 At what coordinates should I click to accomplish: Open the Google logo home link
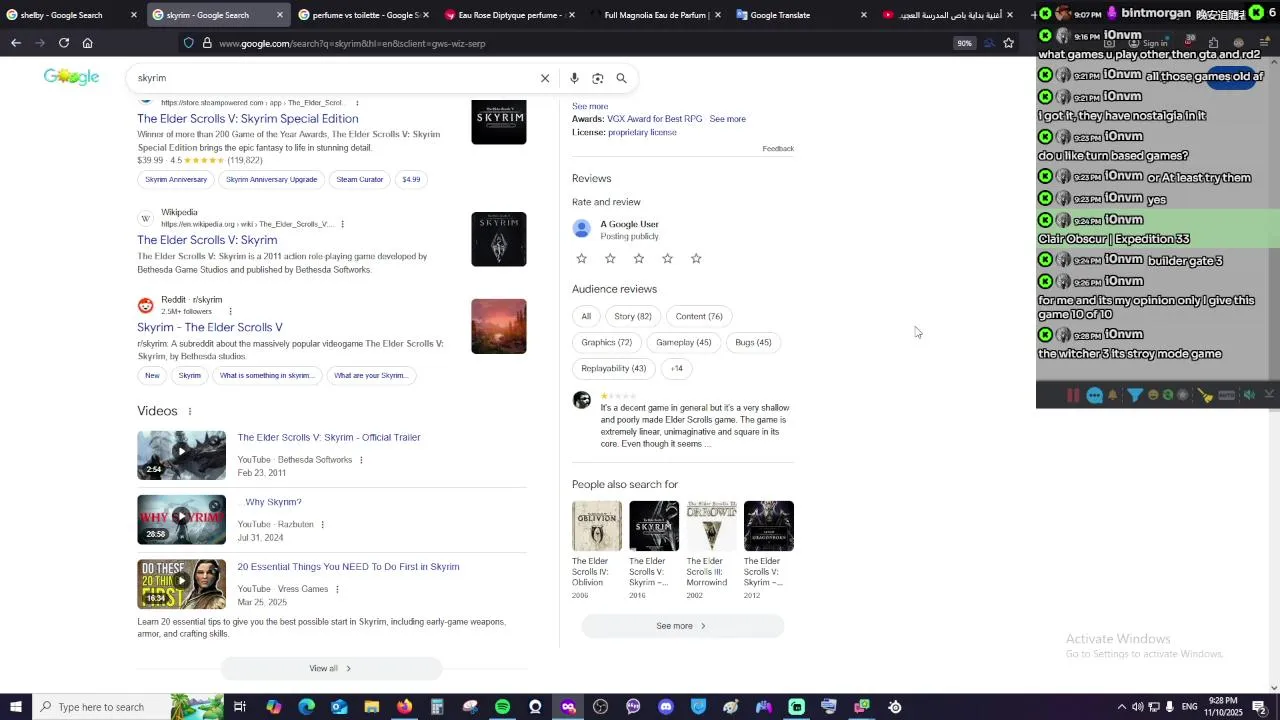pyautogui.click(x=71, y=77)
